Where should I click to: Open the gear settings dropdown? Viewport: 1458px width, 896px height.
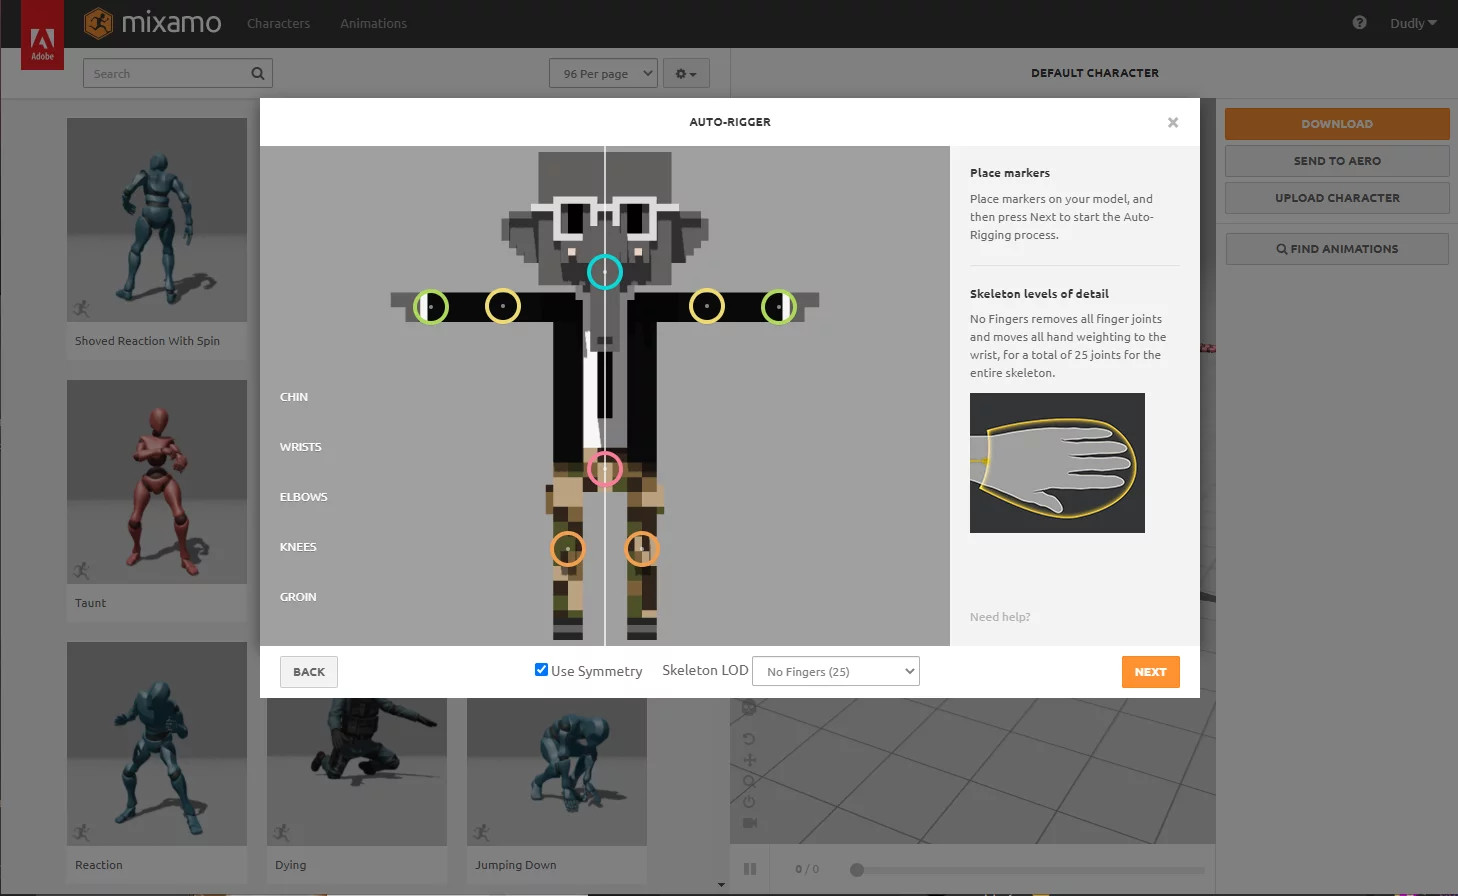point(686,73)
